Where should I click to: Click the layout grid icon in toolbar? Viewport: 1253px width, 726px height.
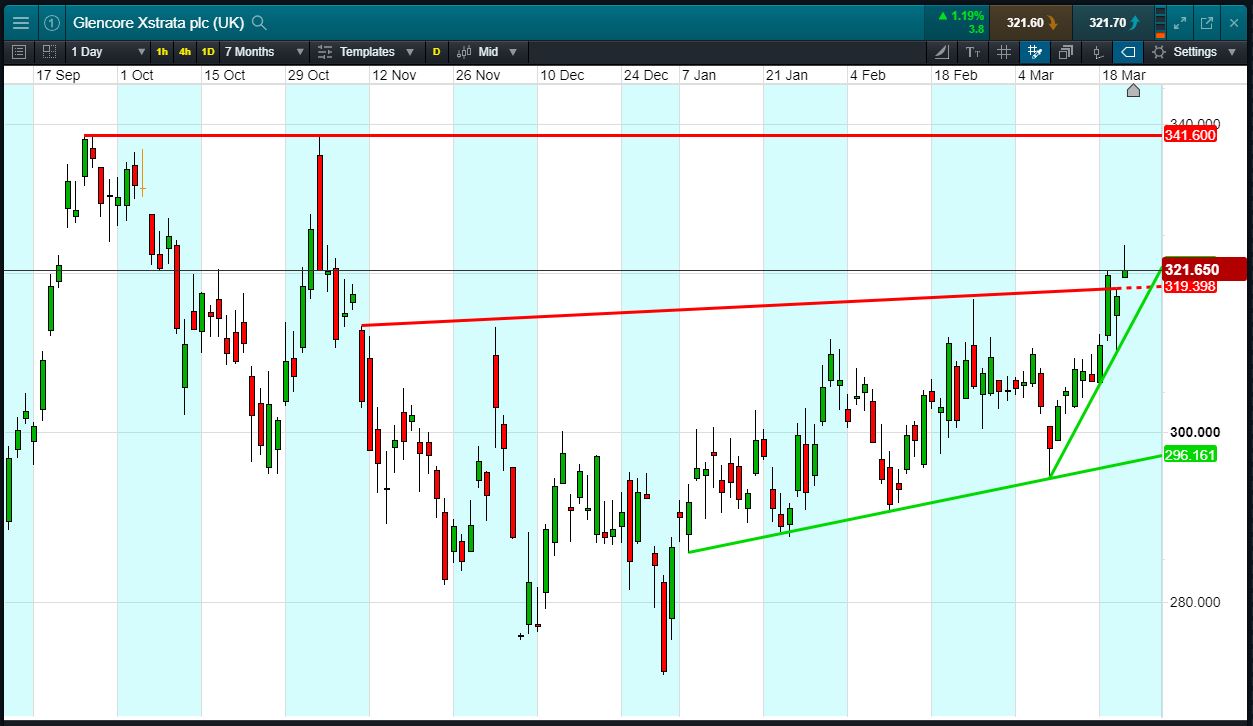coord(48,52)
